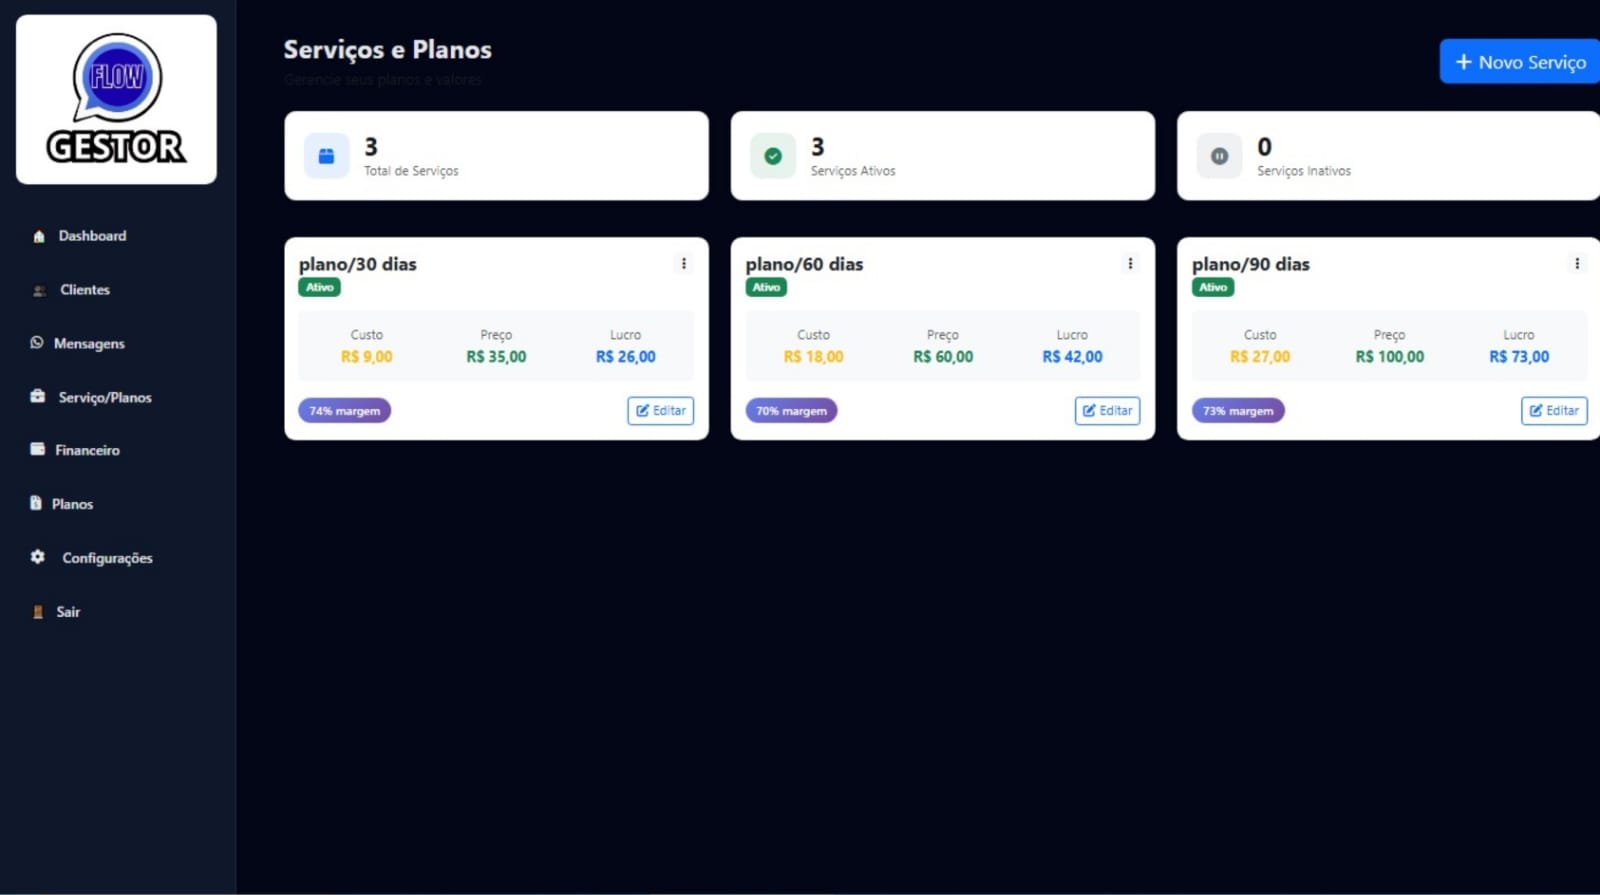The height and width of the screenshot is (895, 1600).
Task: Click the 74% margem badge
Action: pyautogui.click(x=344, y=411)
